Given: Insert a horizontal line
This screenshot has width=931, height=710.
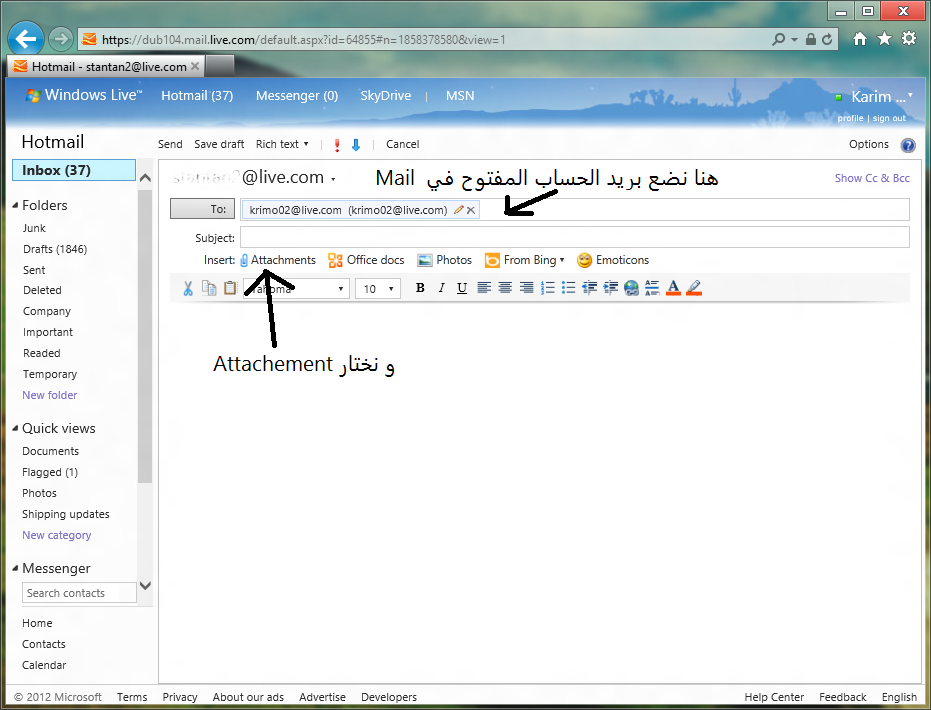Looking at the screenshot, I should coord(652,288).
